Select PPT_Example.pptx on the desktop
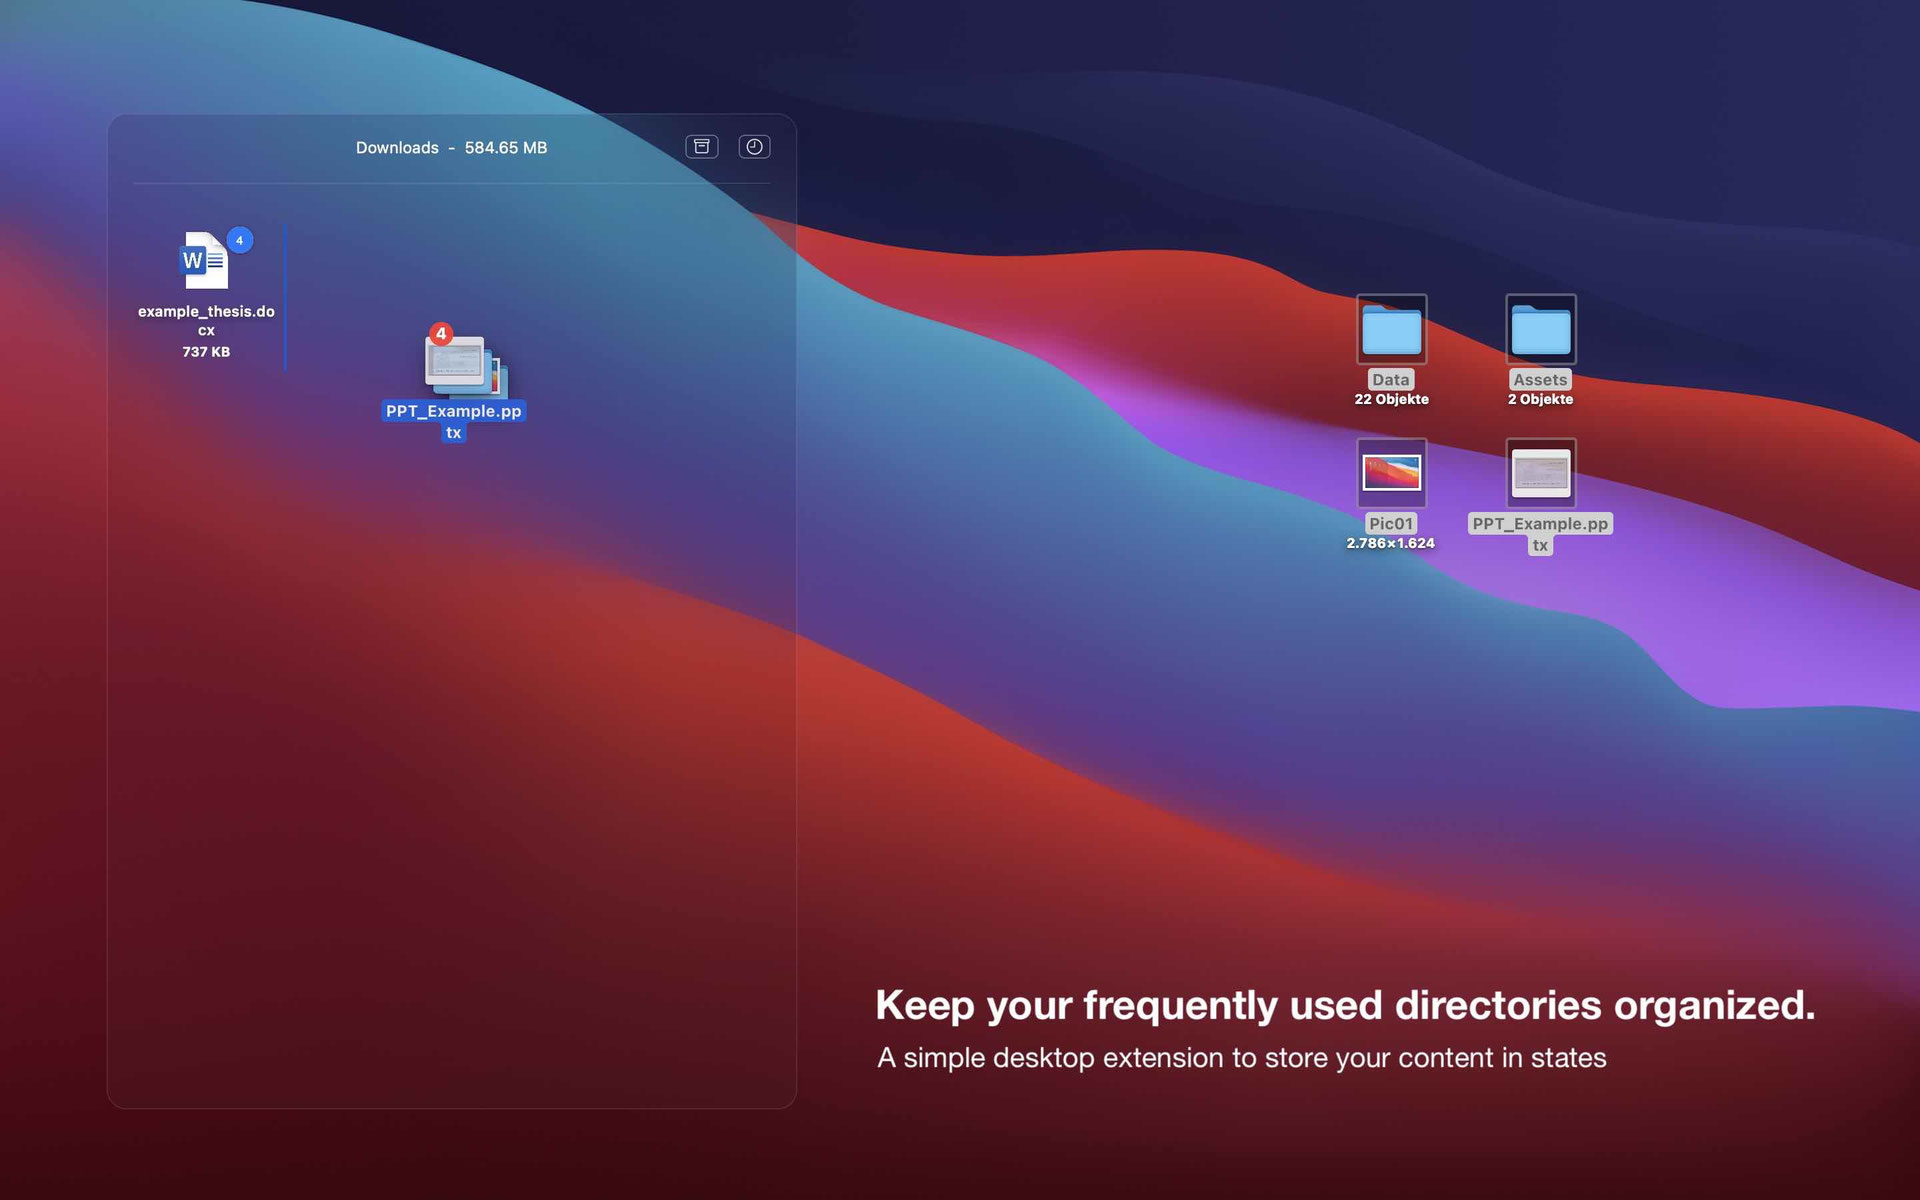 click(1540, 472)
